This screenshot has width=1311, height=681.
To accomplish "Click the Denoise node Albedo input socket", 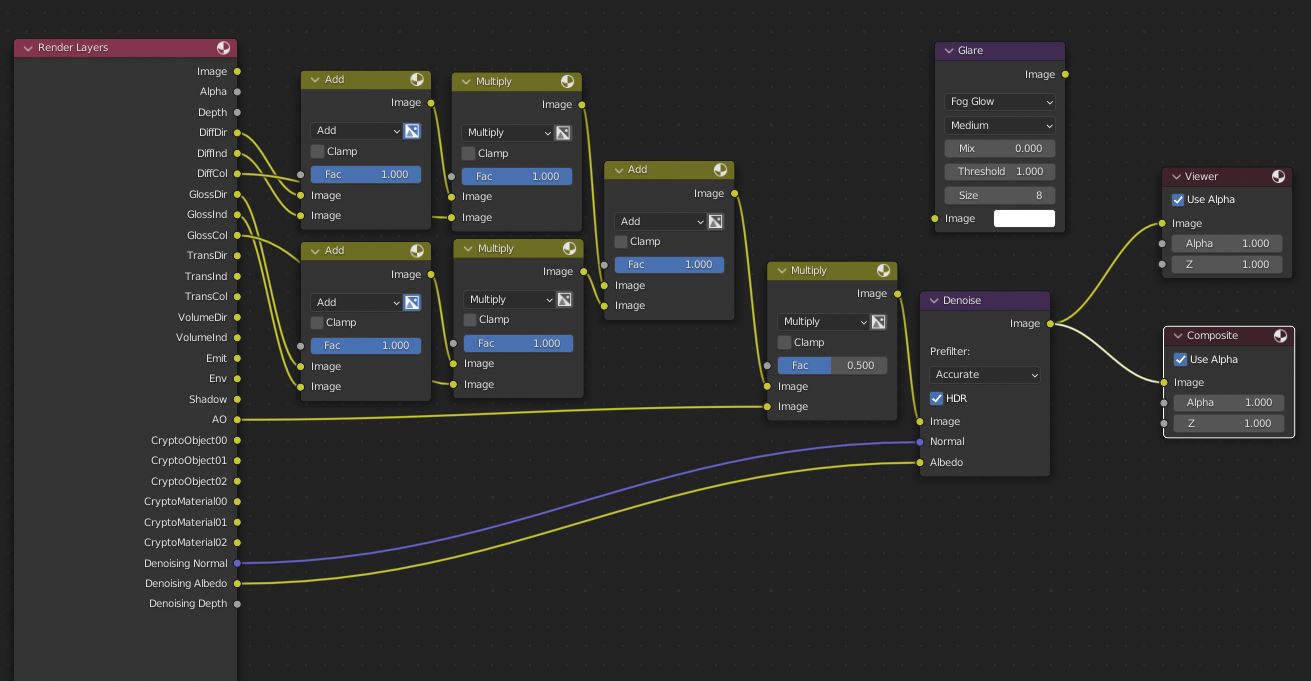I will click(x=920, y=462).
